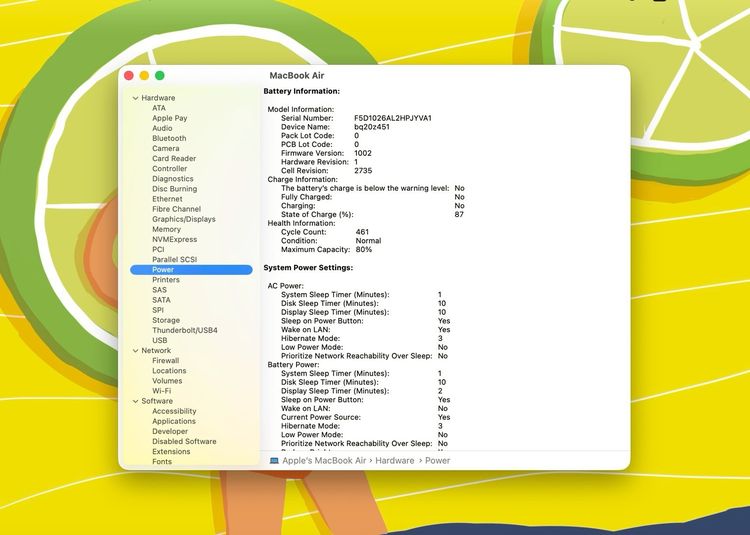
Task: Click the State of Charge value 87
Action: click(x=459, y=215)
